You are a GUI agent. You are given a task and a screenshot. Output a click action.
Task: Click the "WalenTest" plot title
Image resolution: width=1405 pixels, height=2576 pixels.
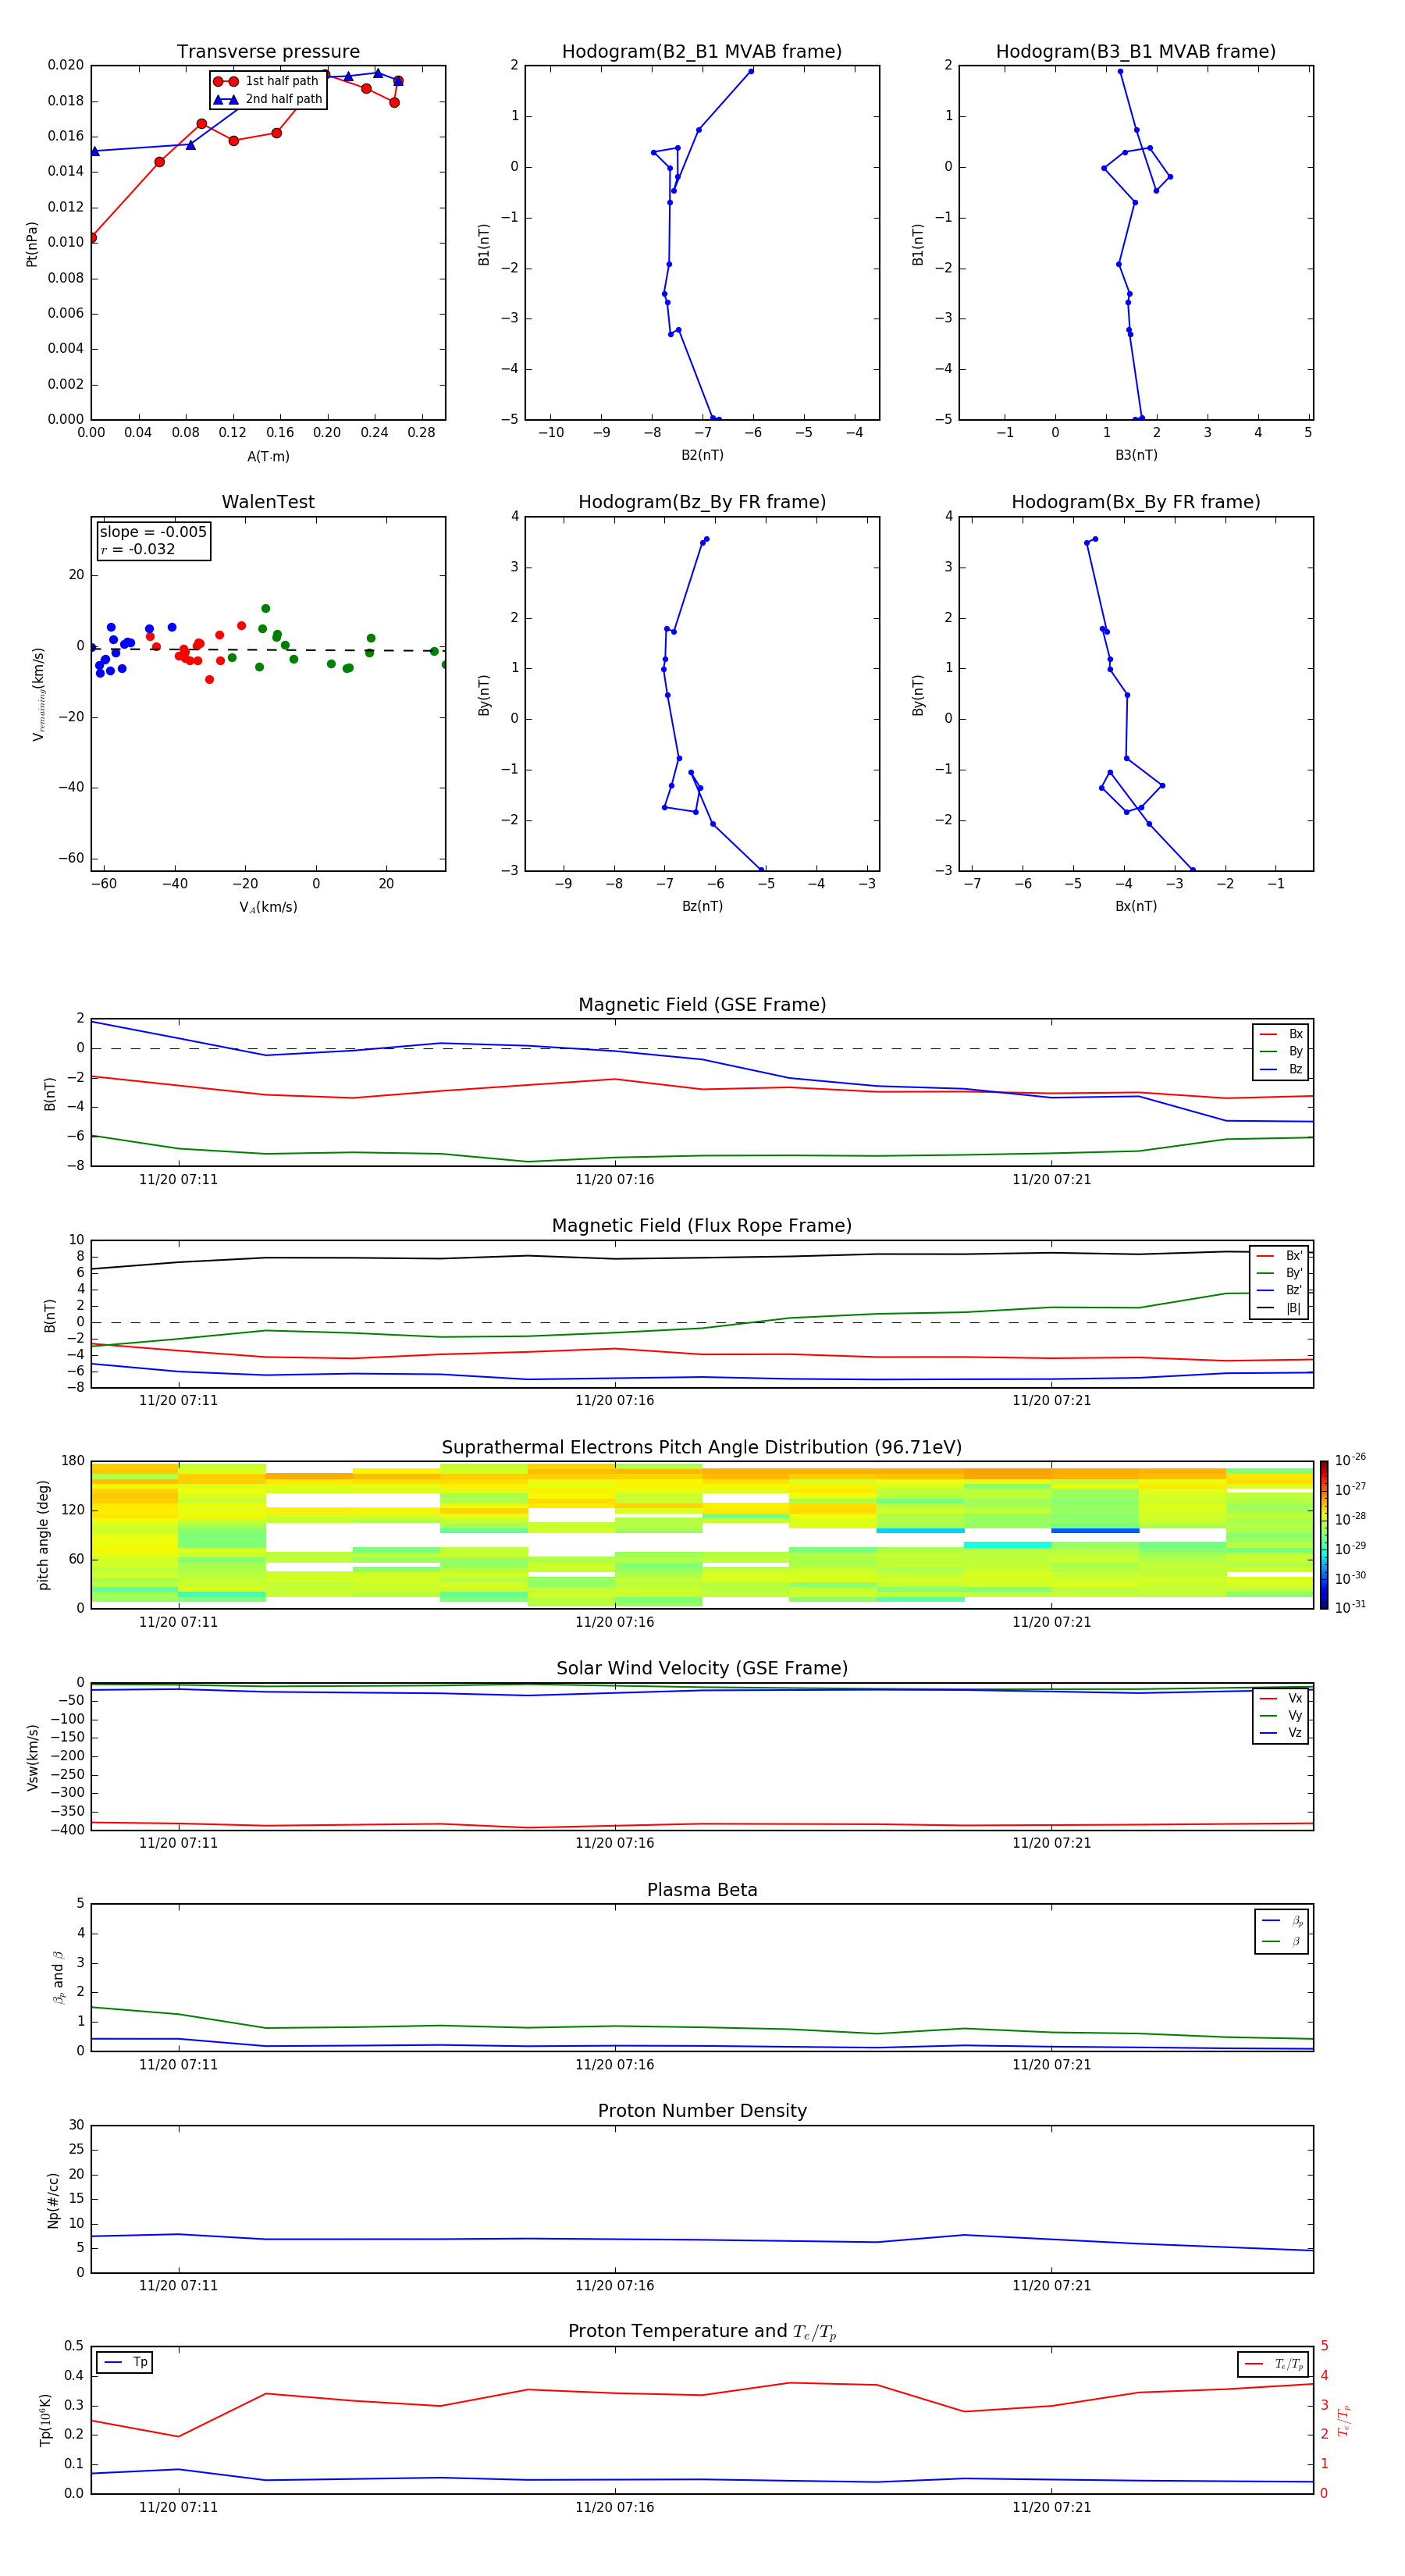[x=268, y=502]
